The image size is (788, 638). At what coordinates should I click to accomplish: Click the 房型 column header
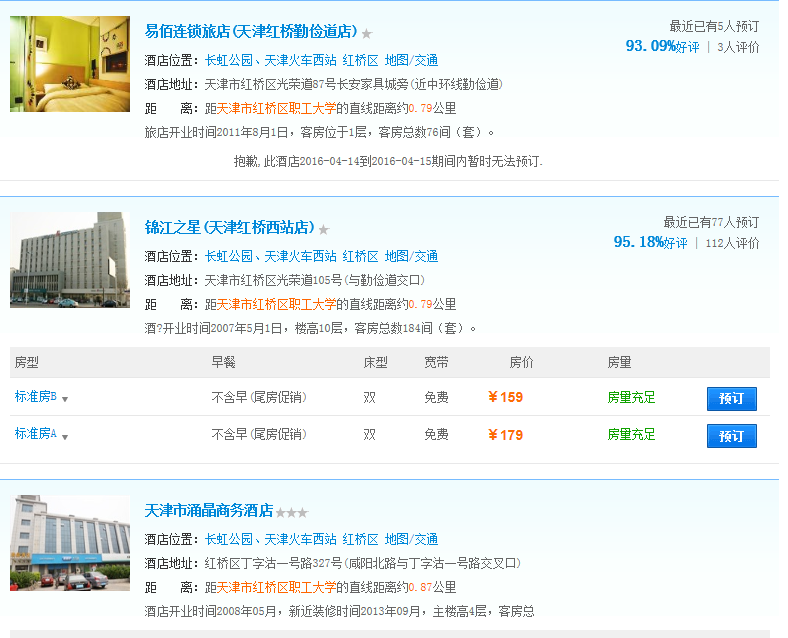coord(27,362)
